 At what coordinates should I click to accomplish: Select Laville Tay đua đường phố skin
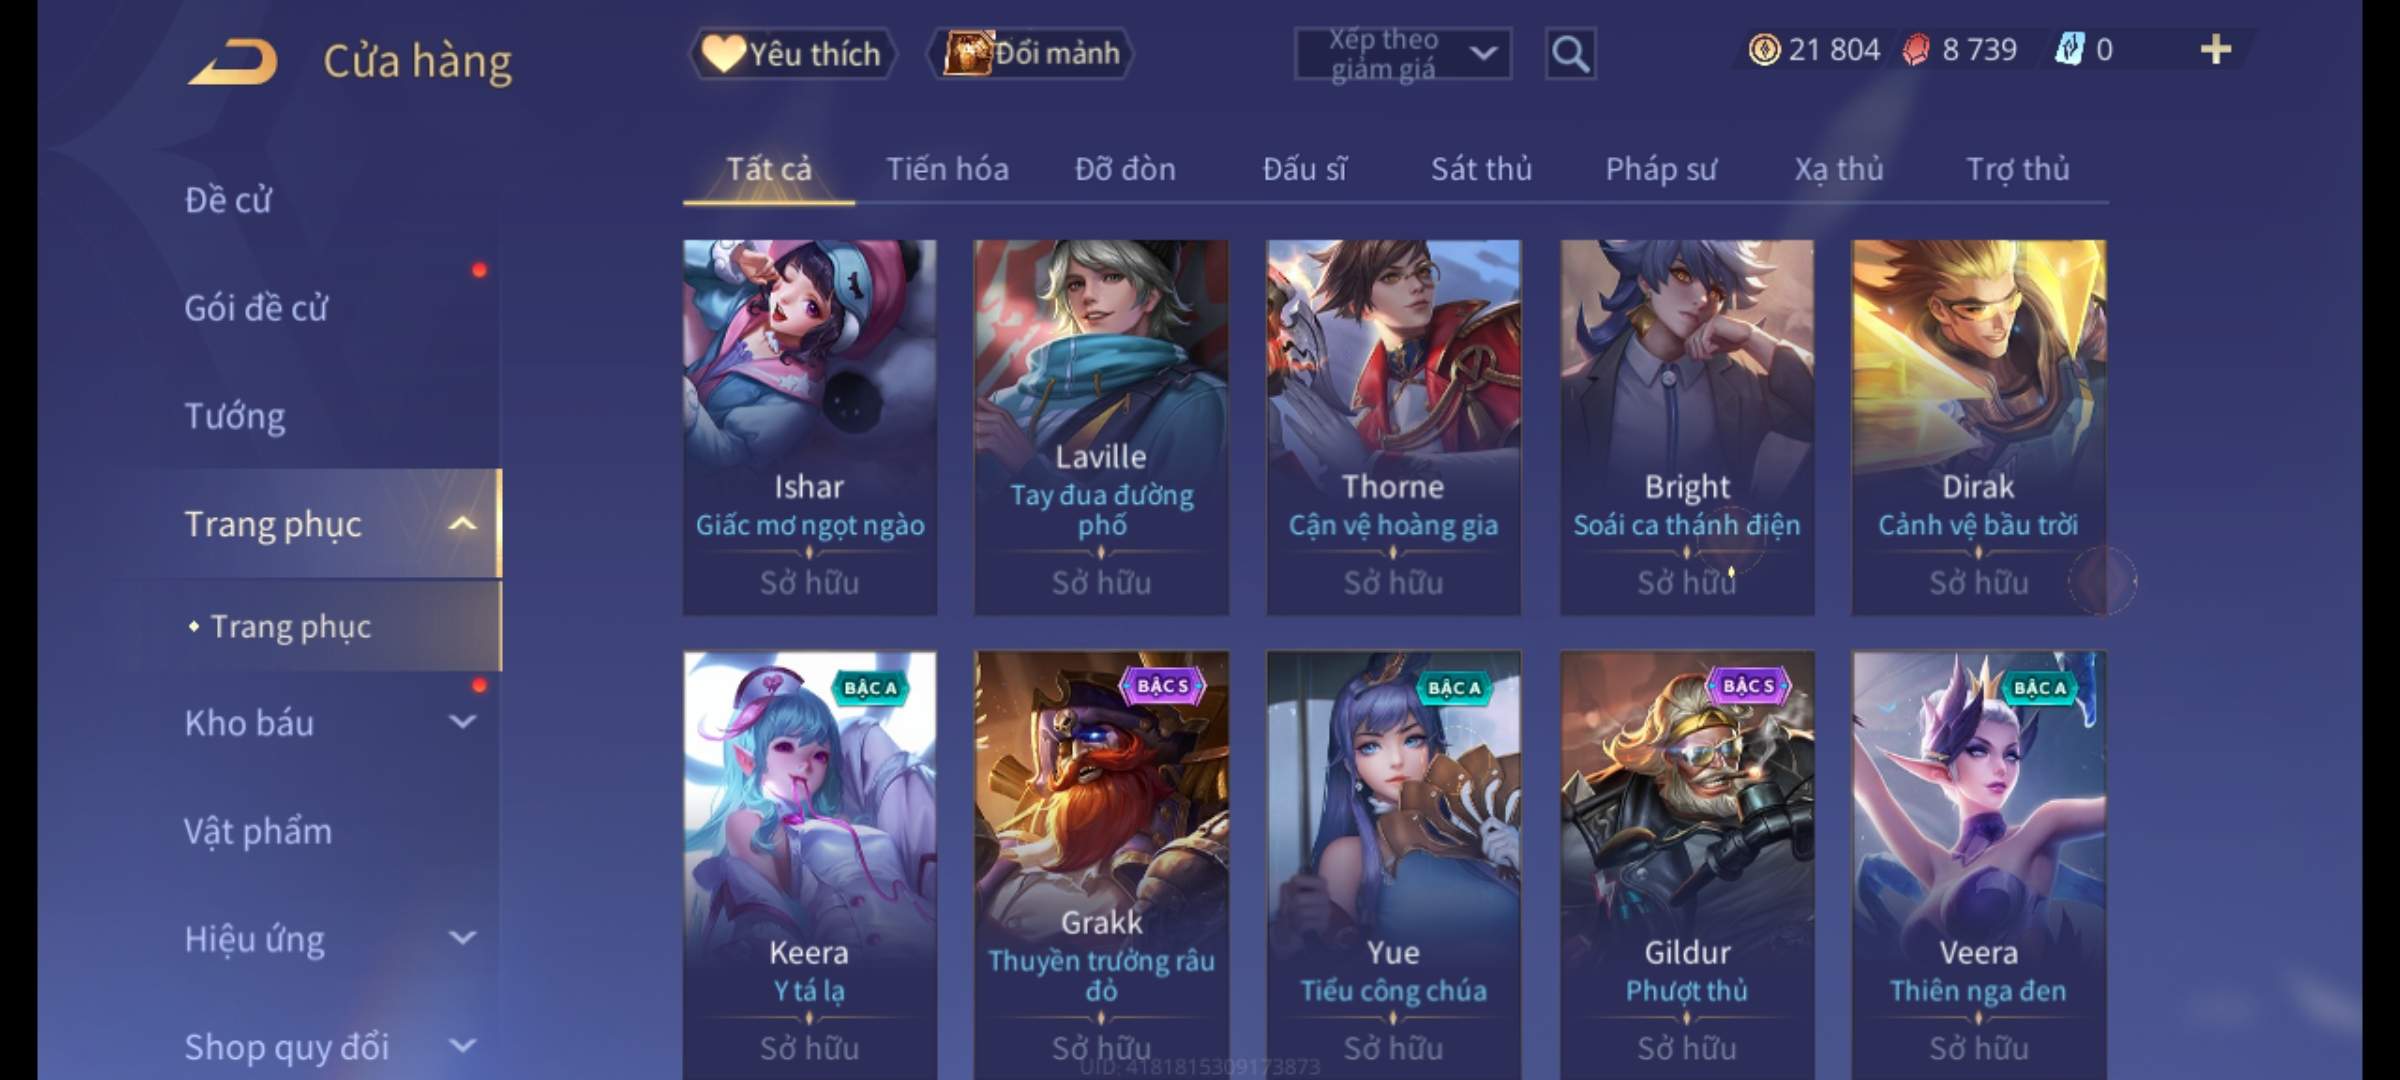[1101, 427]
